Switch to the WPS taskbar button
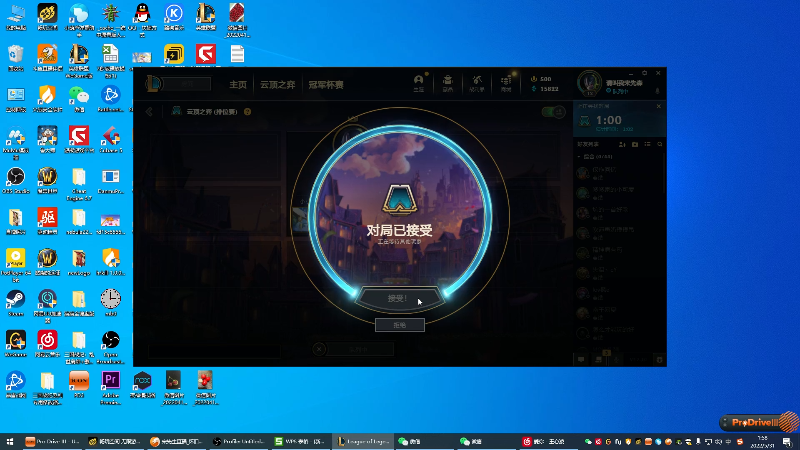The height and width of the screenshot is (450, 800). tap(300, 441)
